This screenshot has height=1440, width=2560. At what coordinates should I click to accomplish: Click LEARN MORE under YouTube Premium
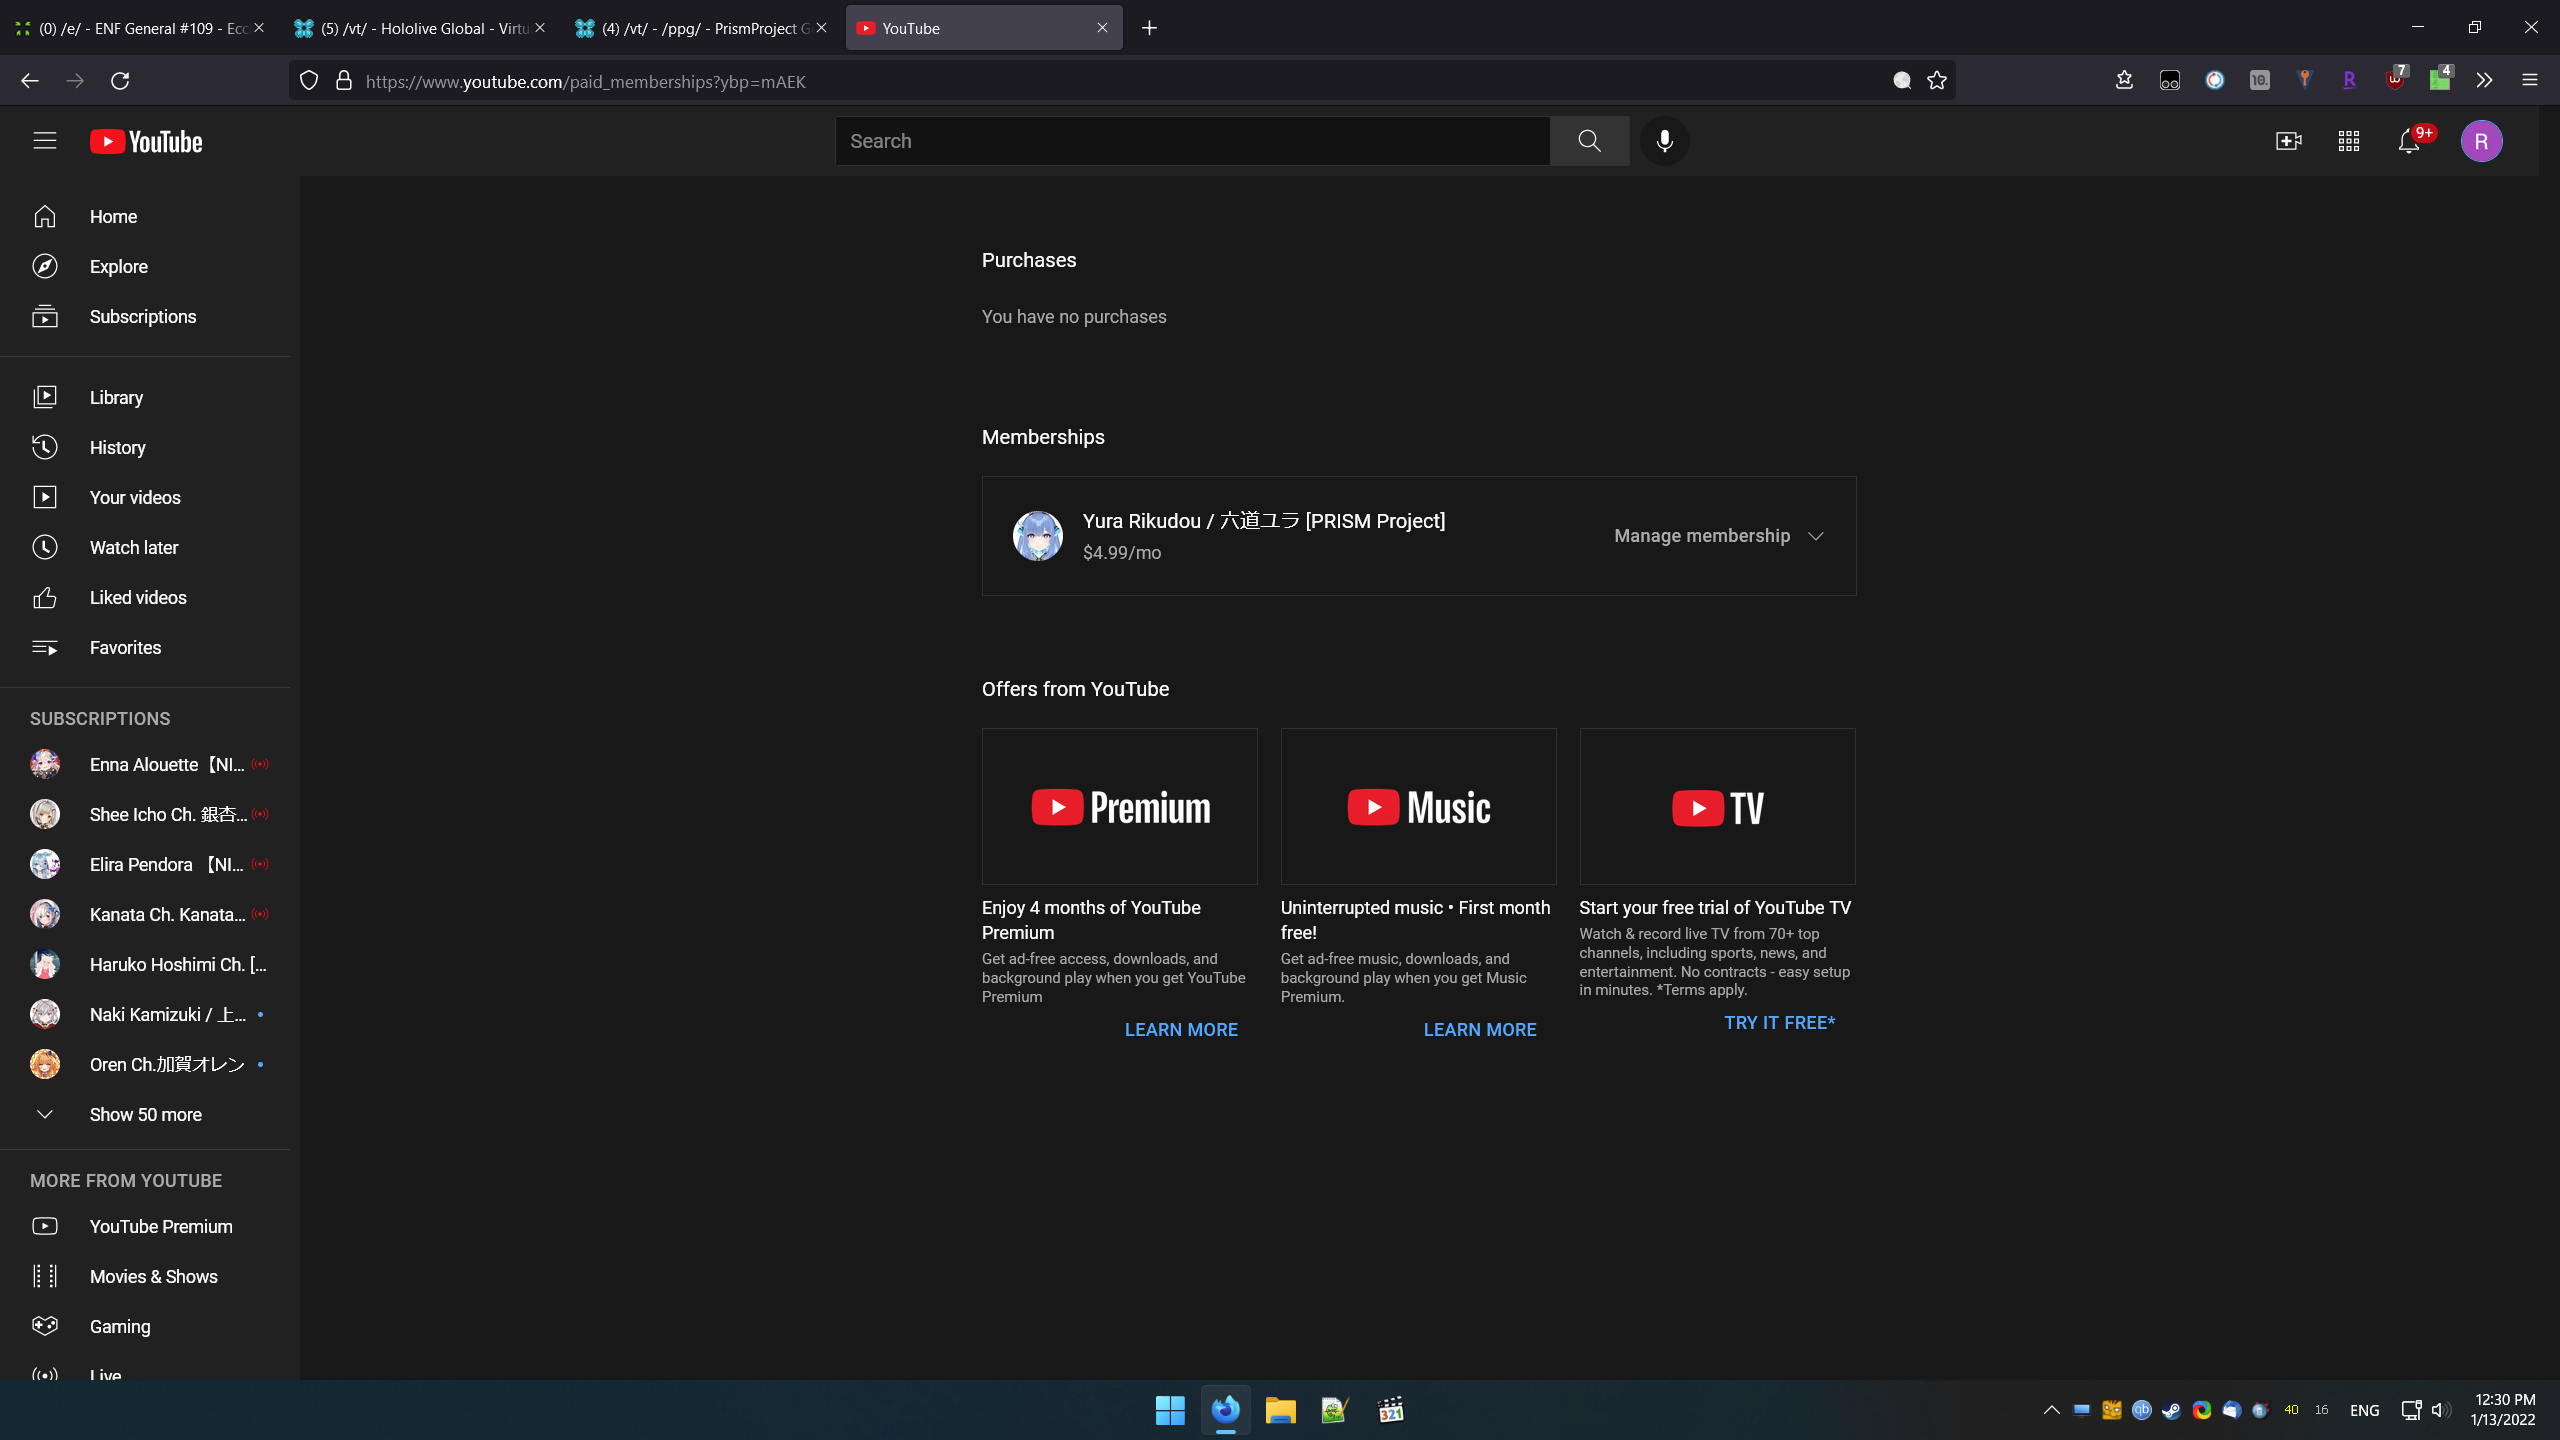(1181, 1030)
